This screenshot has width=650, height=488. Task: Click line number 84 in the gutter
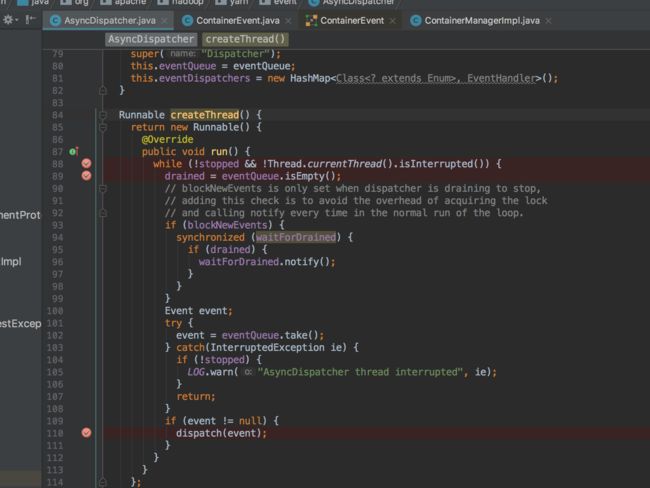tap(57, 115)
